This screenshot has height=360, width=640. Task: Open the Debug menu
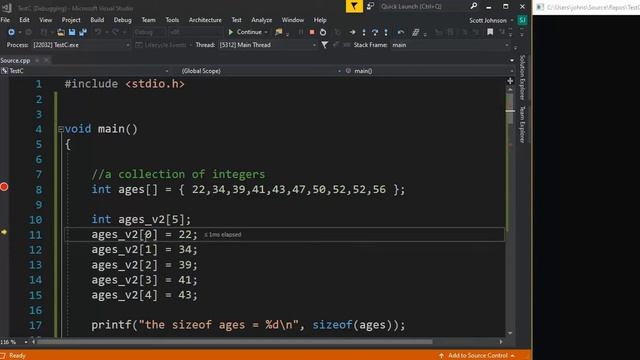(x=122, y=20)
